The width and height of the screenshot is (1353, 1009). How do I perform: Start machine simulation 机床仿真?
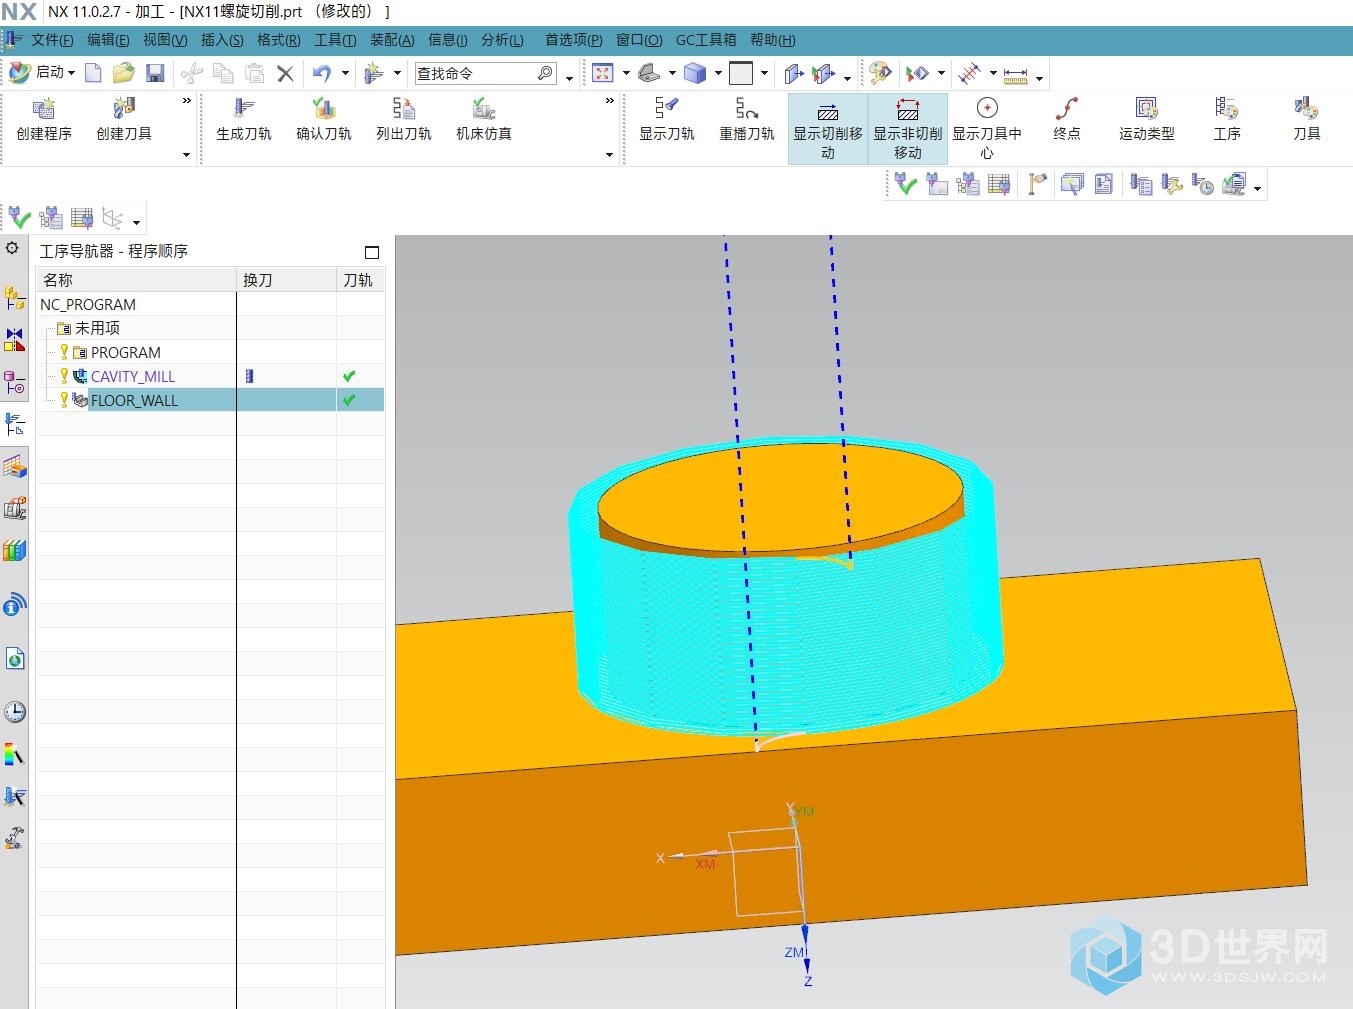484,119
